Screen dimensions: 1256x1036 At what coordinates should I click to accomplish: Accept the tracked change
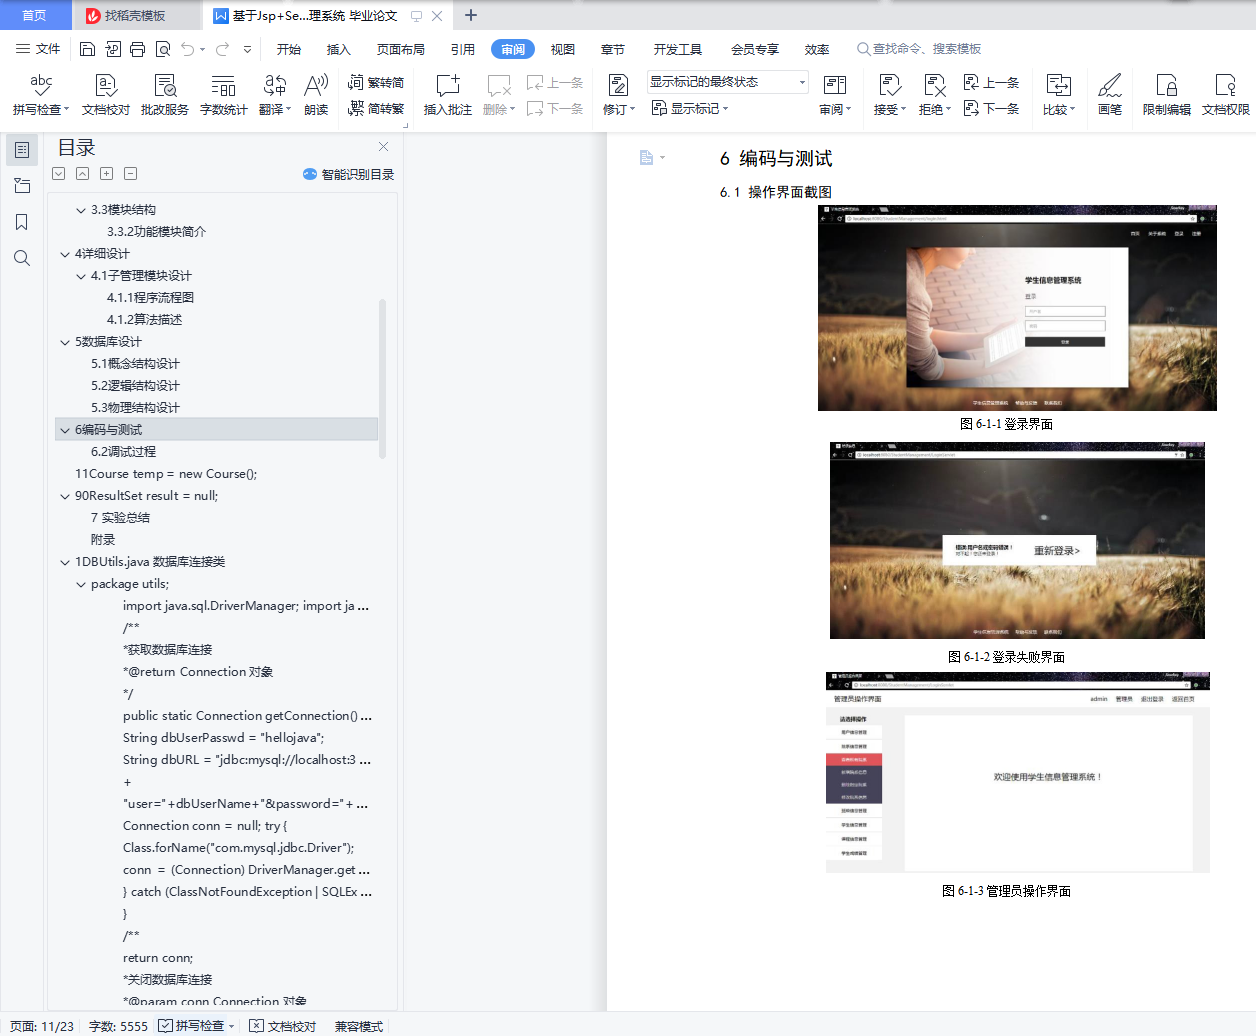[889, 95]
